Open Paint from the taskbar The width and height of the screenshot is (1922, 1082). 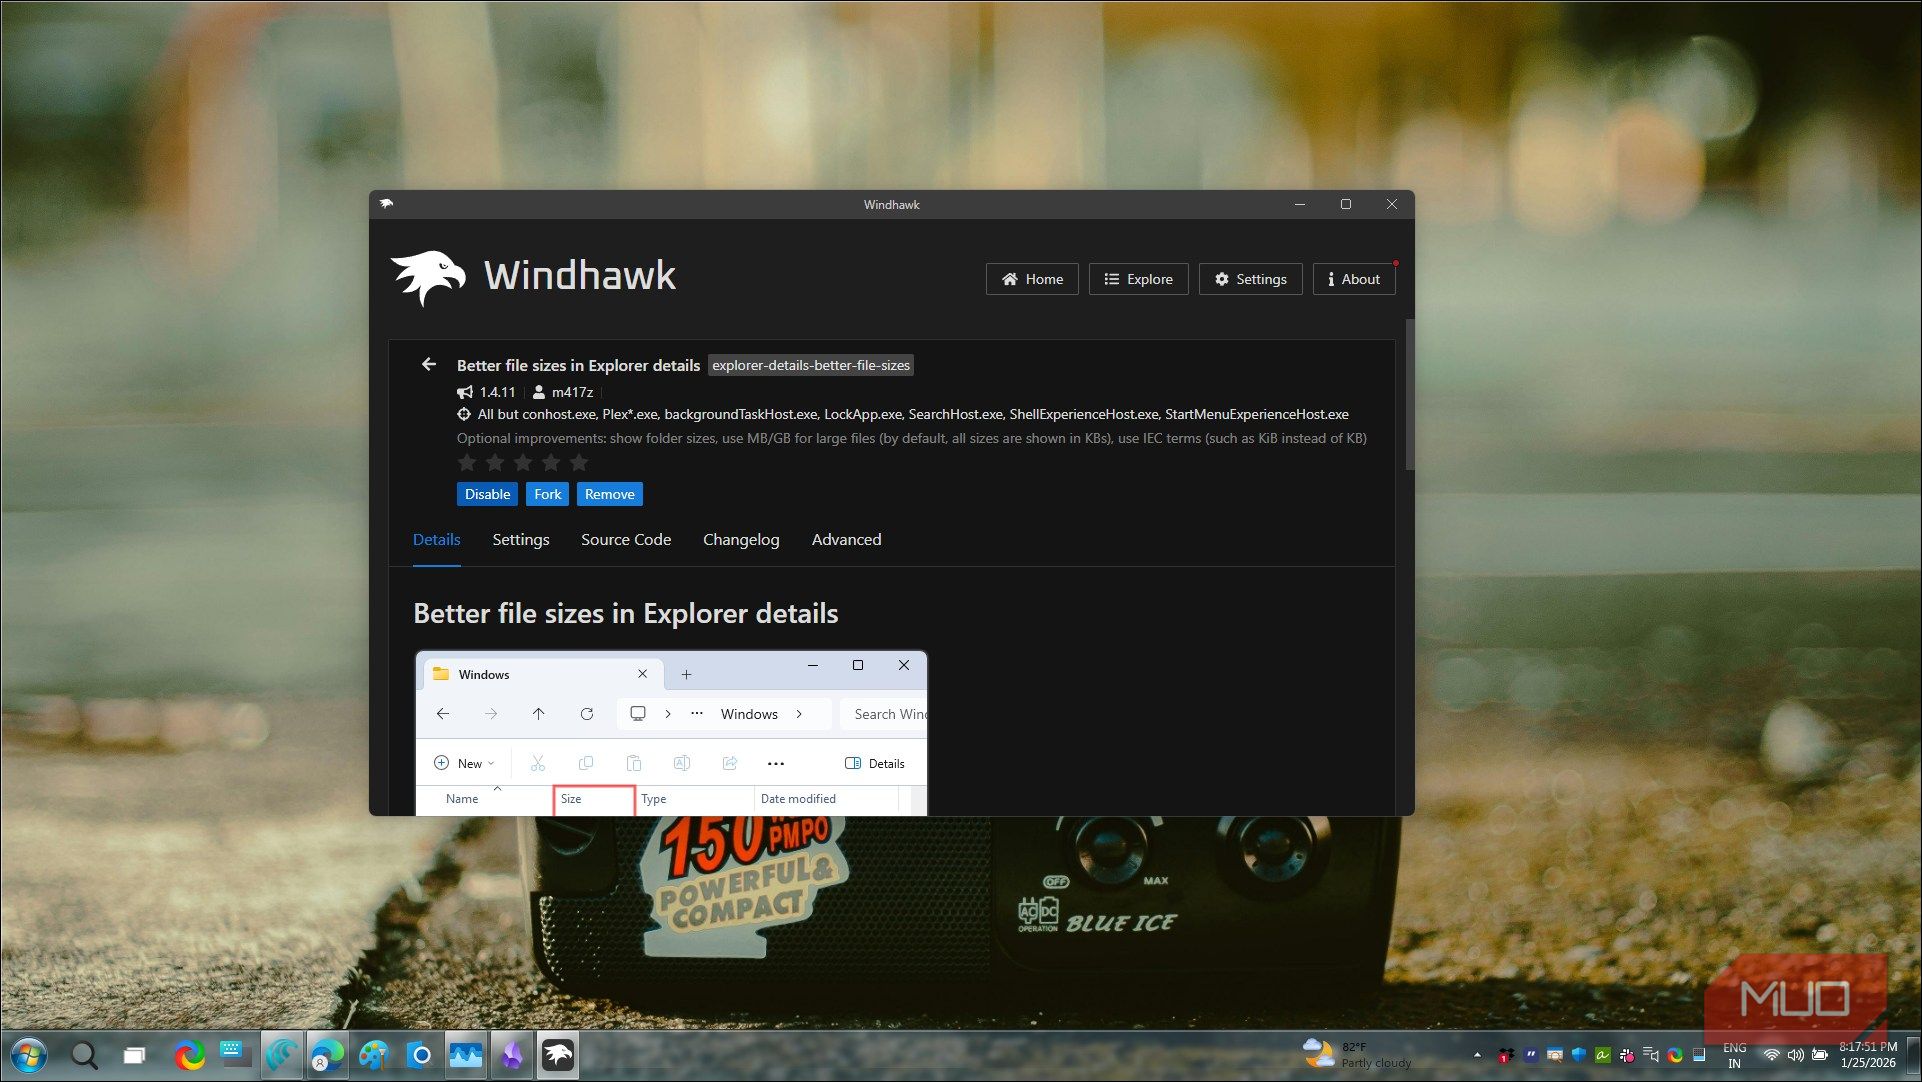click(x=373, y=1055)
